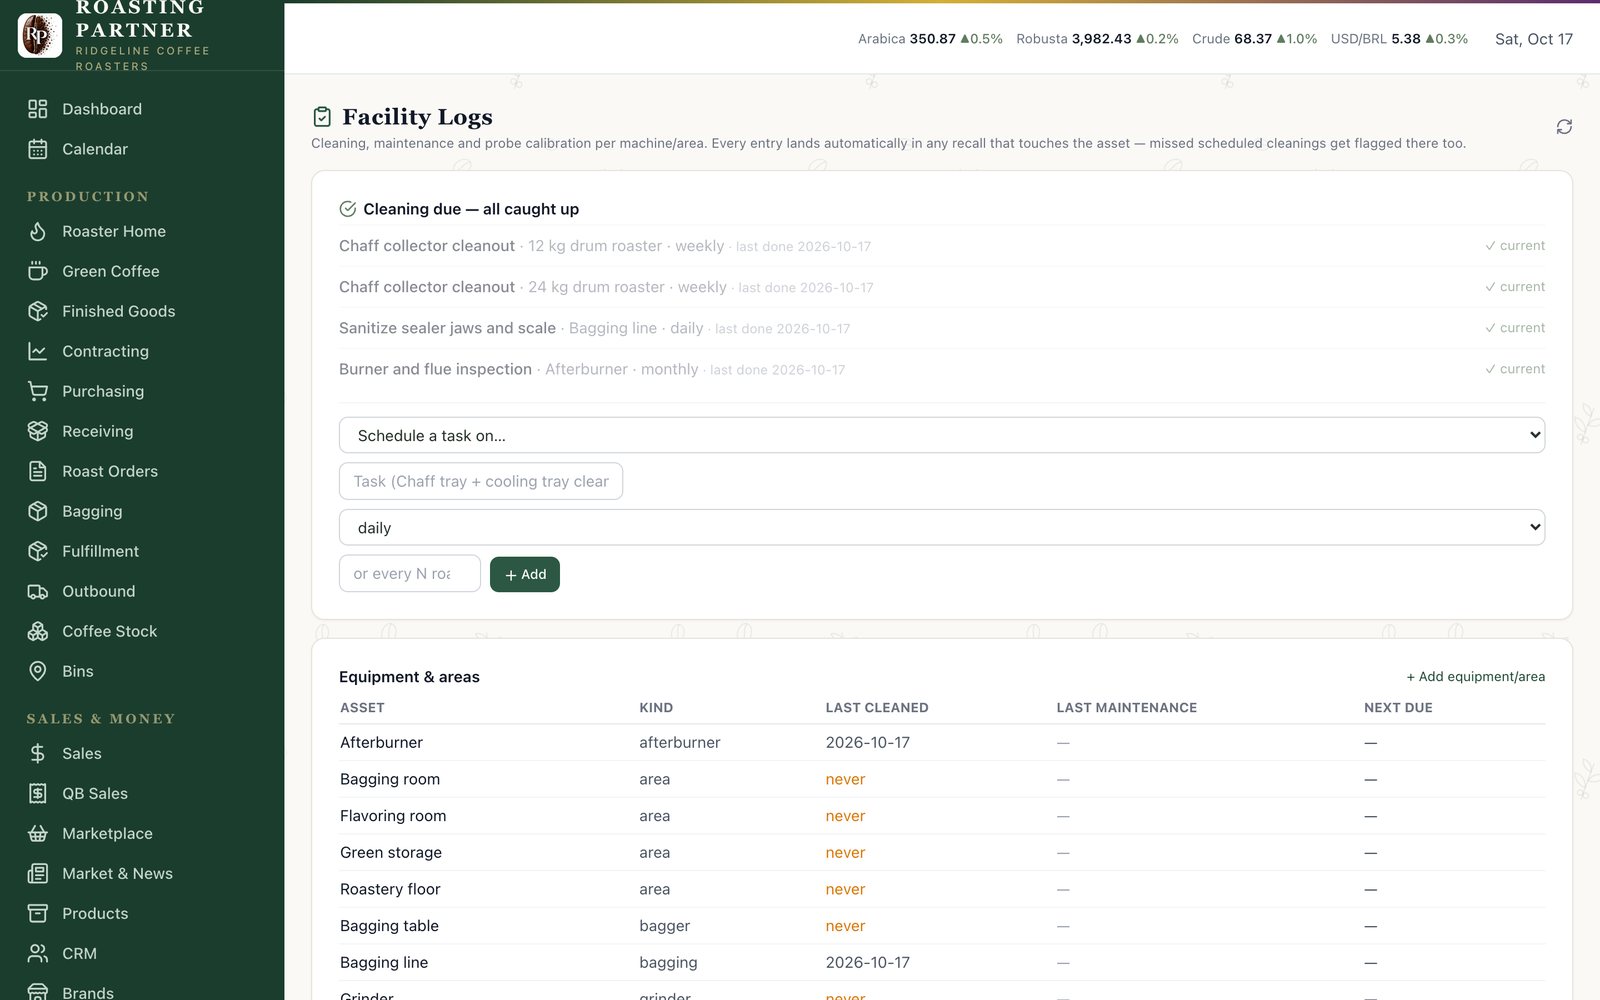Click the USD/BRL 5.38 ticker
The image size is (1600, 1000).
[1399, 39]
